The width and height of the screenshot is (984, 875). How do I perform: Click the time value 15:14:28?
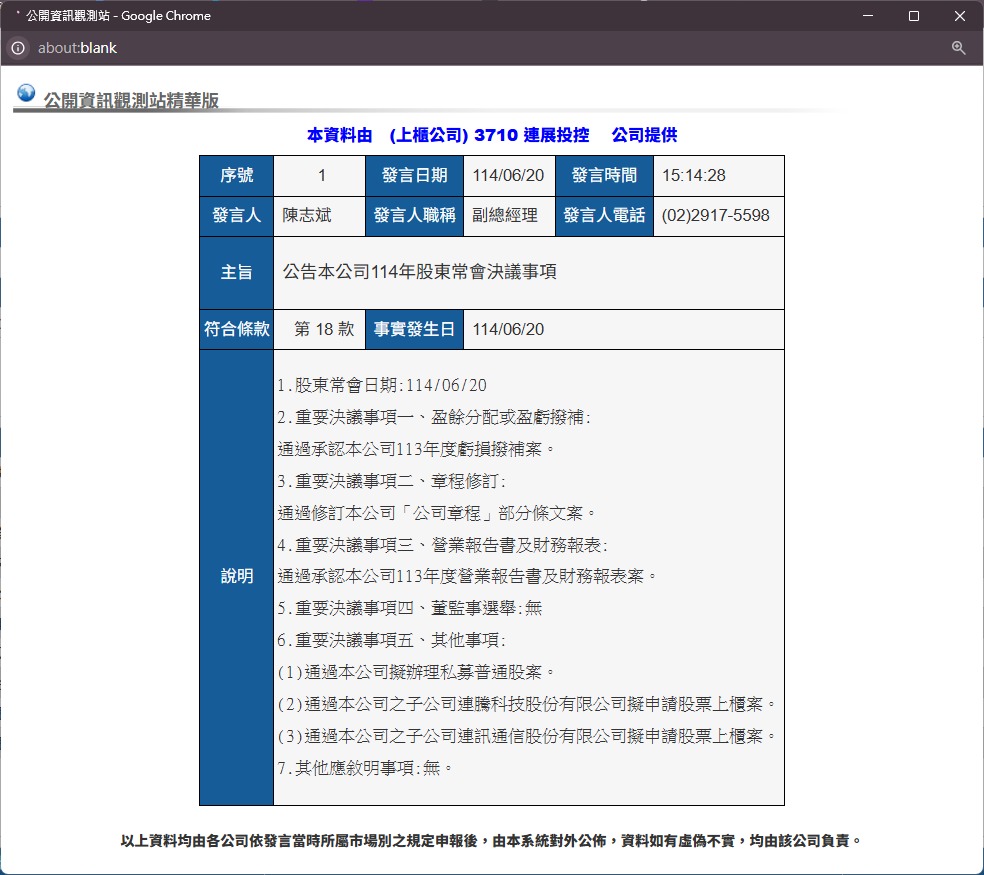click(x=693, y=176)
